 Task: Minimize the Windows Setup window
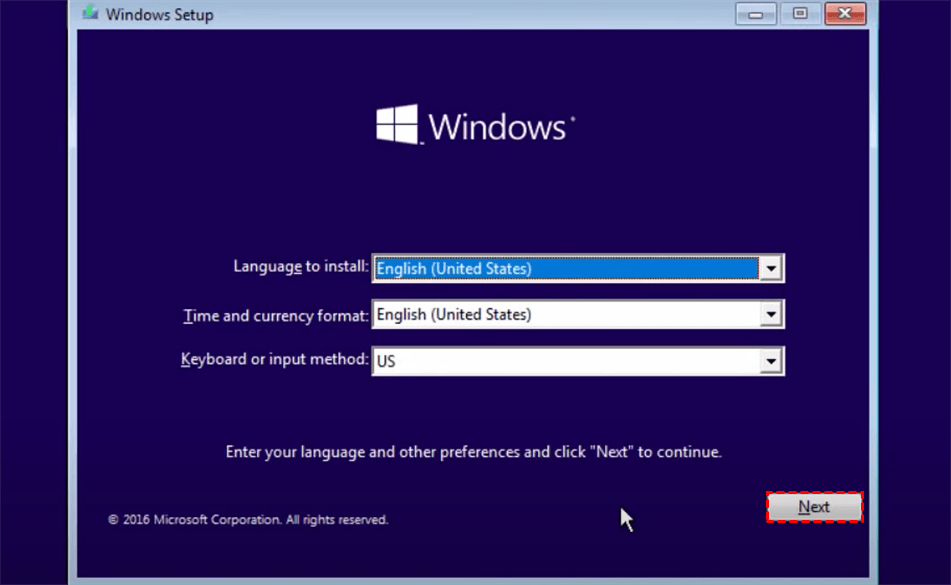[x=755, y=13]
